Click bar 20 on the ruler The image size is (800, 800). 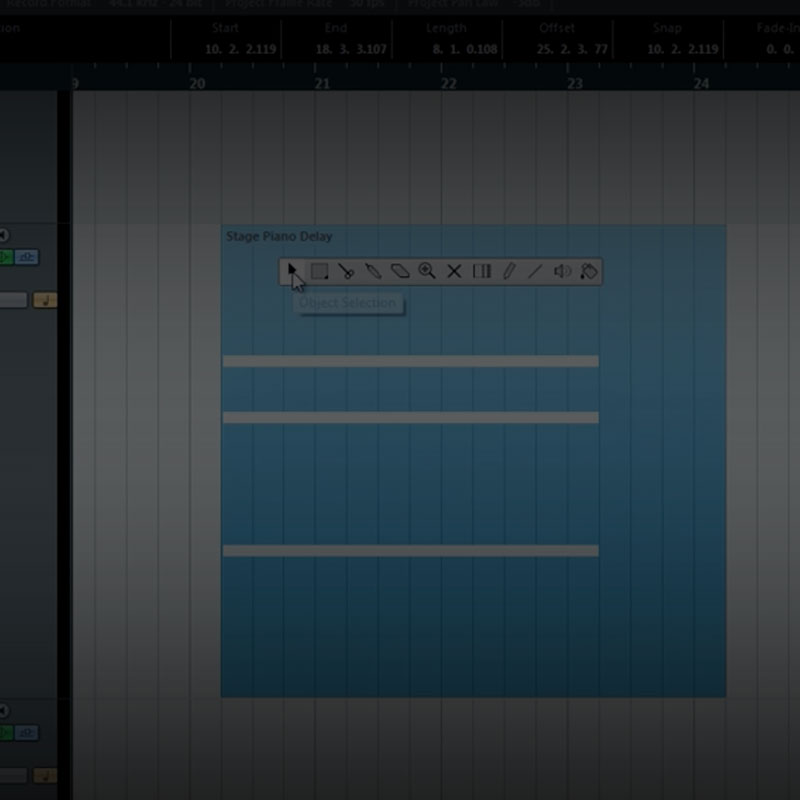[x=197, y=84]
